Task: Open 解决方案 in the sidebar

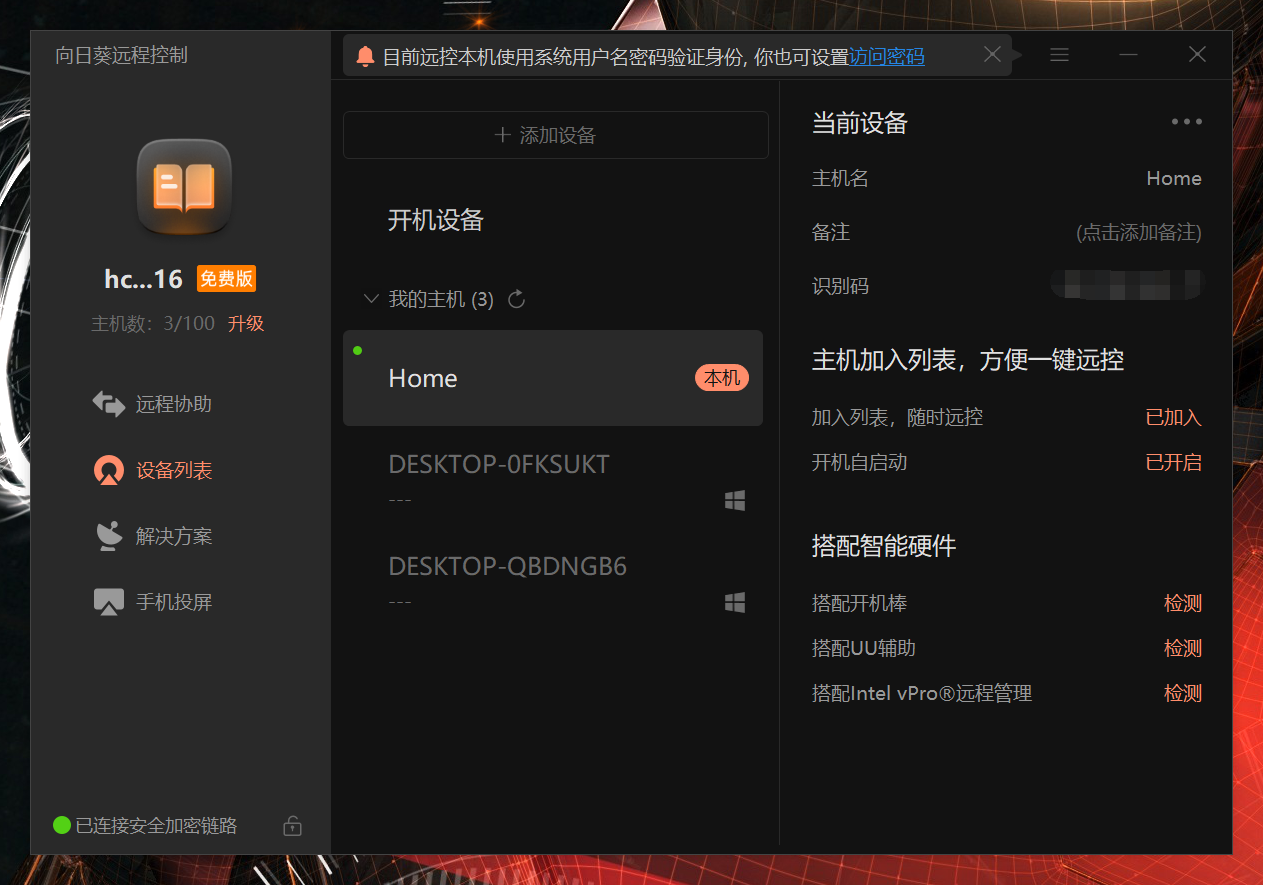Action: point(174,537)
